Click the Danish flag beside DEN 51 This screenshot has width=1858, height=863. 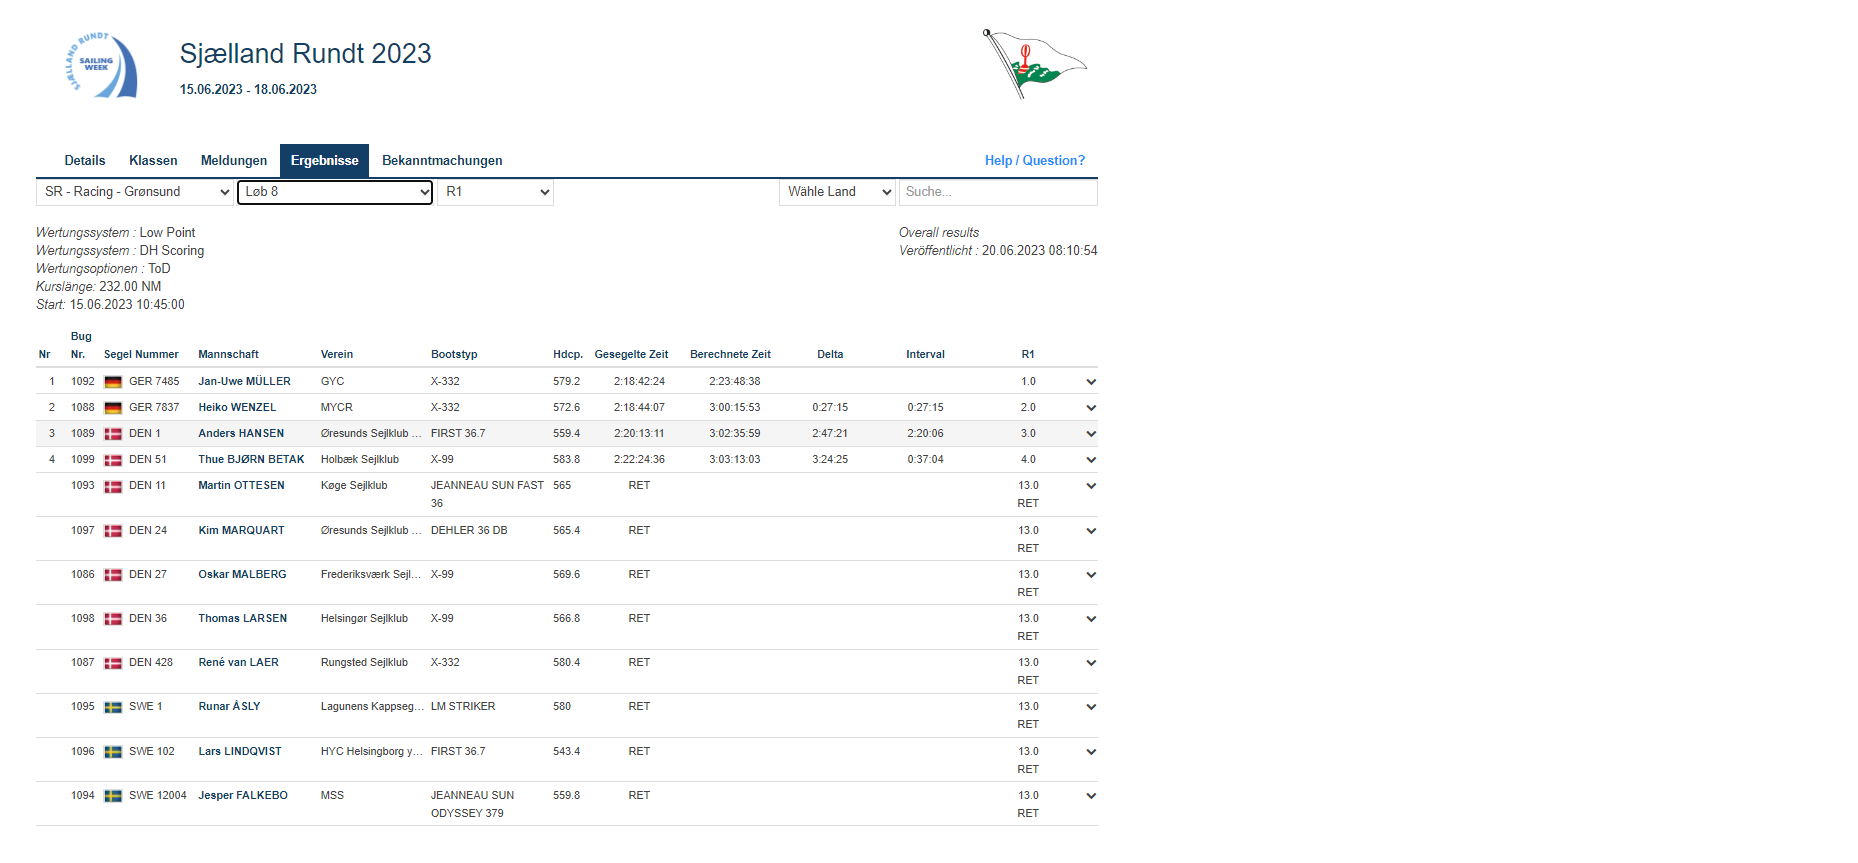pos(113,460)
